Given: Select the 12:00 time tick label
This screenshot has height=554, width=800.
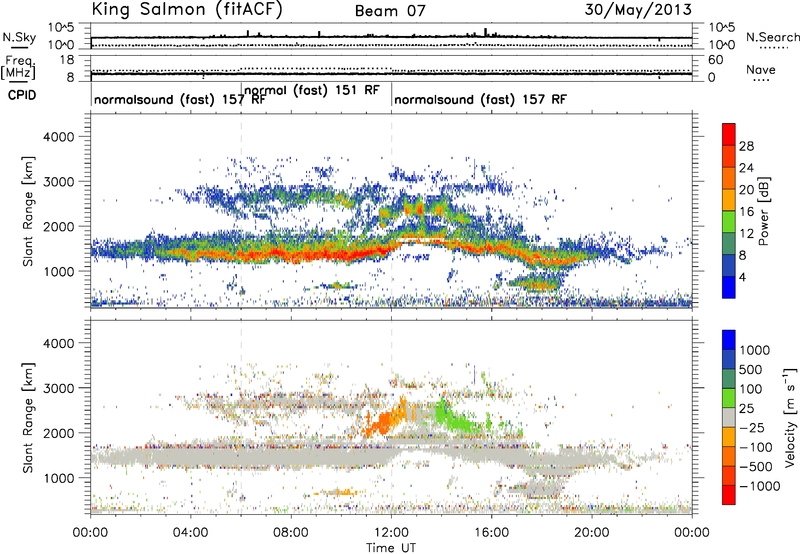Looking at the screenshot, I should (x=391, y=533).
